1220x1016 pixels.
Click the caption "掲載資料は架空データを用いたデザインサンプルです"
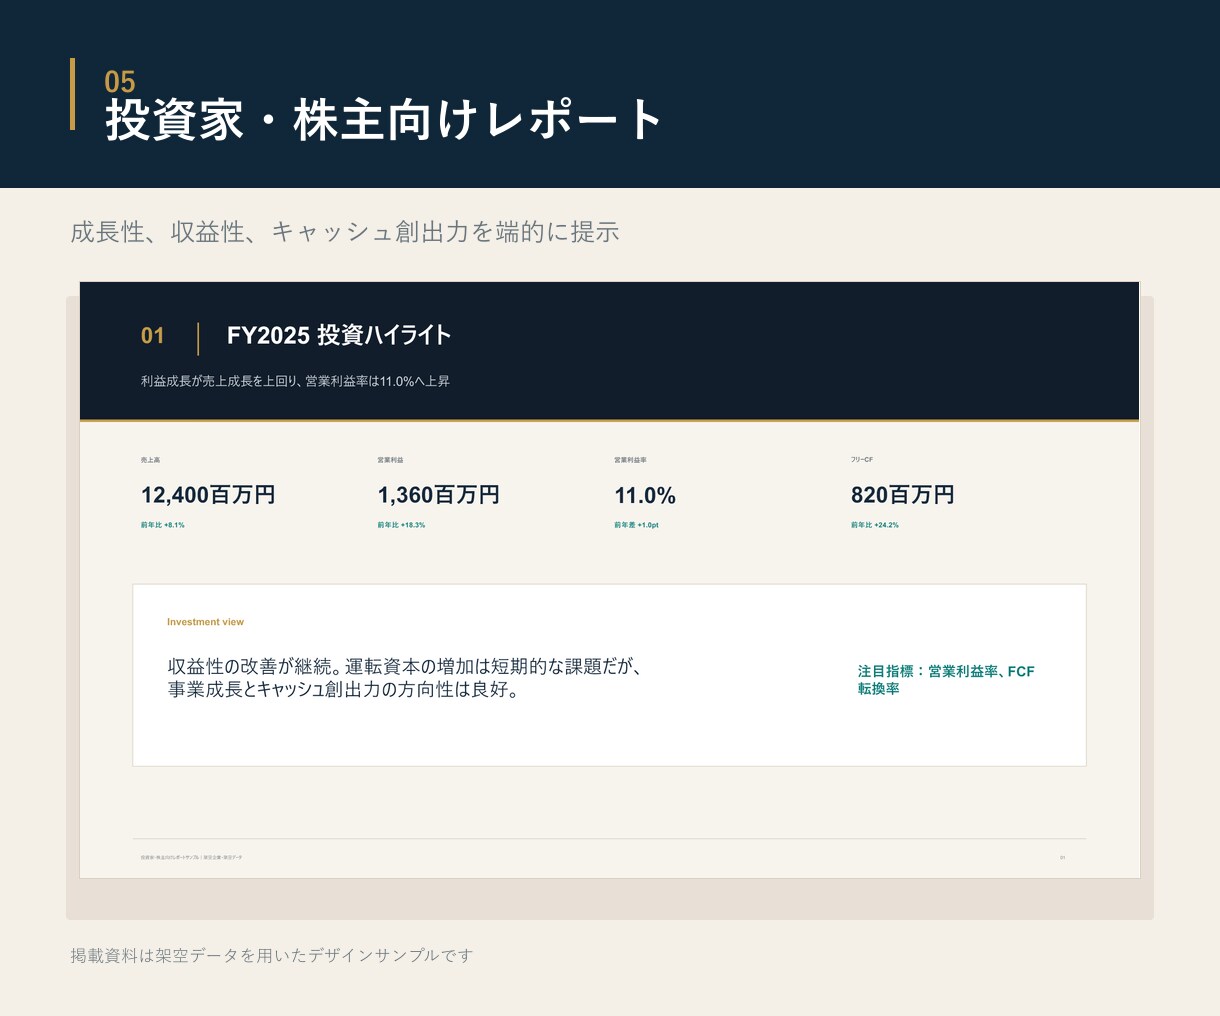tap(271, 955)
